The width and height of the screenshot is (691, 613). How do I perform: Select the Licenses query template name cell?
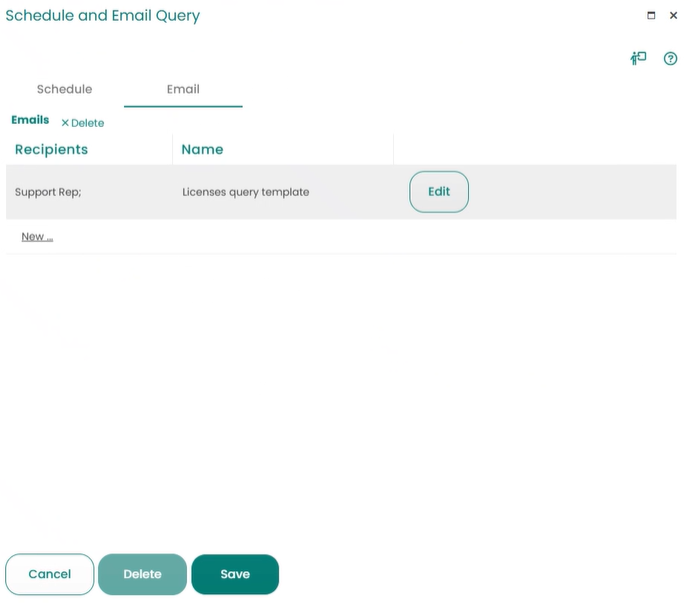245,192
